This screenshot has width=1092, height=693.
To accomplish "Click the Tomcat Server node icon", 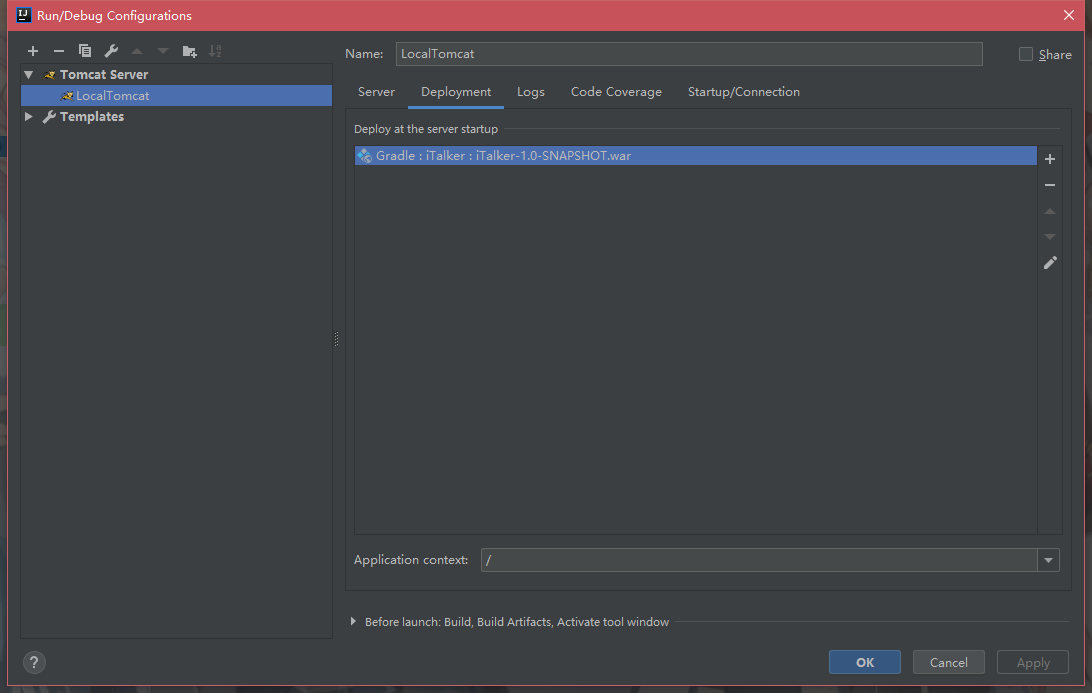I will [x=49, y=75].
